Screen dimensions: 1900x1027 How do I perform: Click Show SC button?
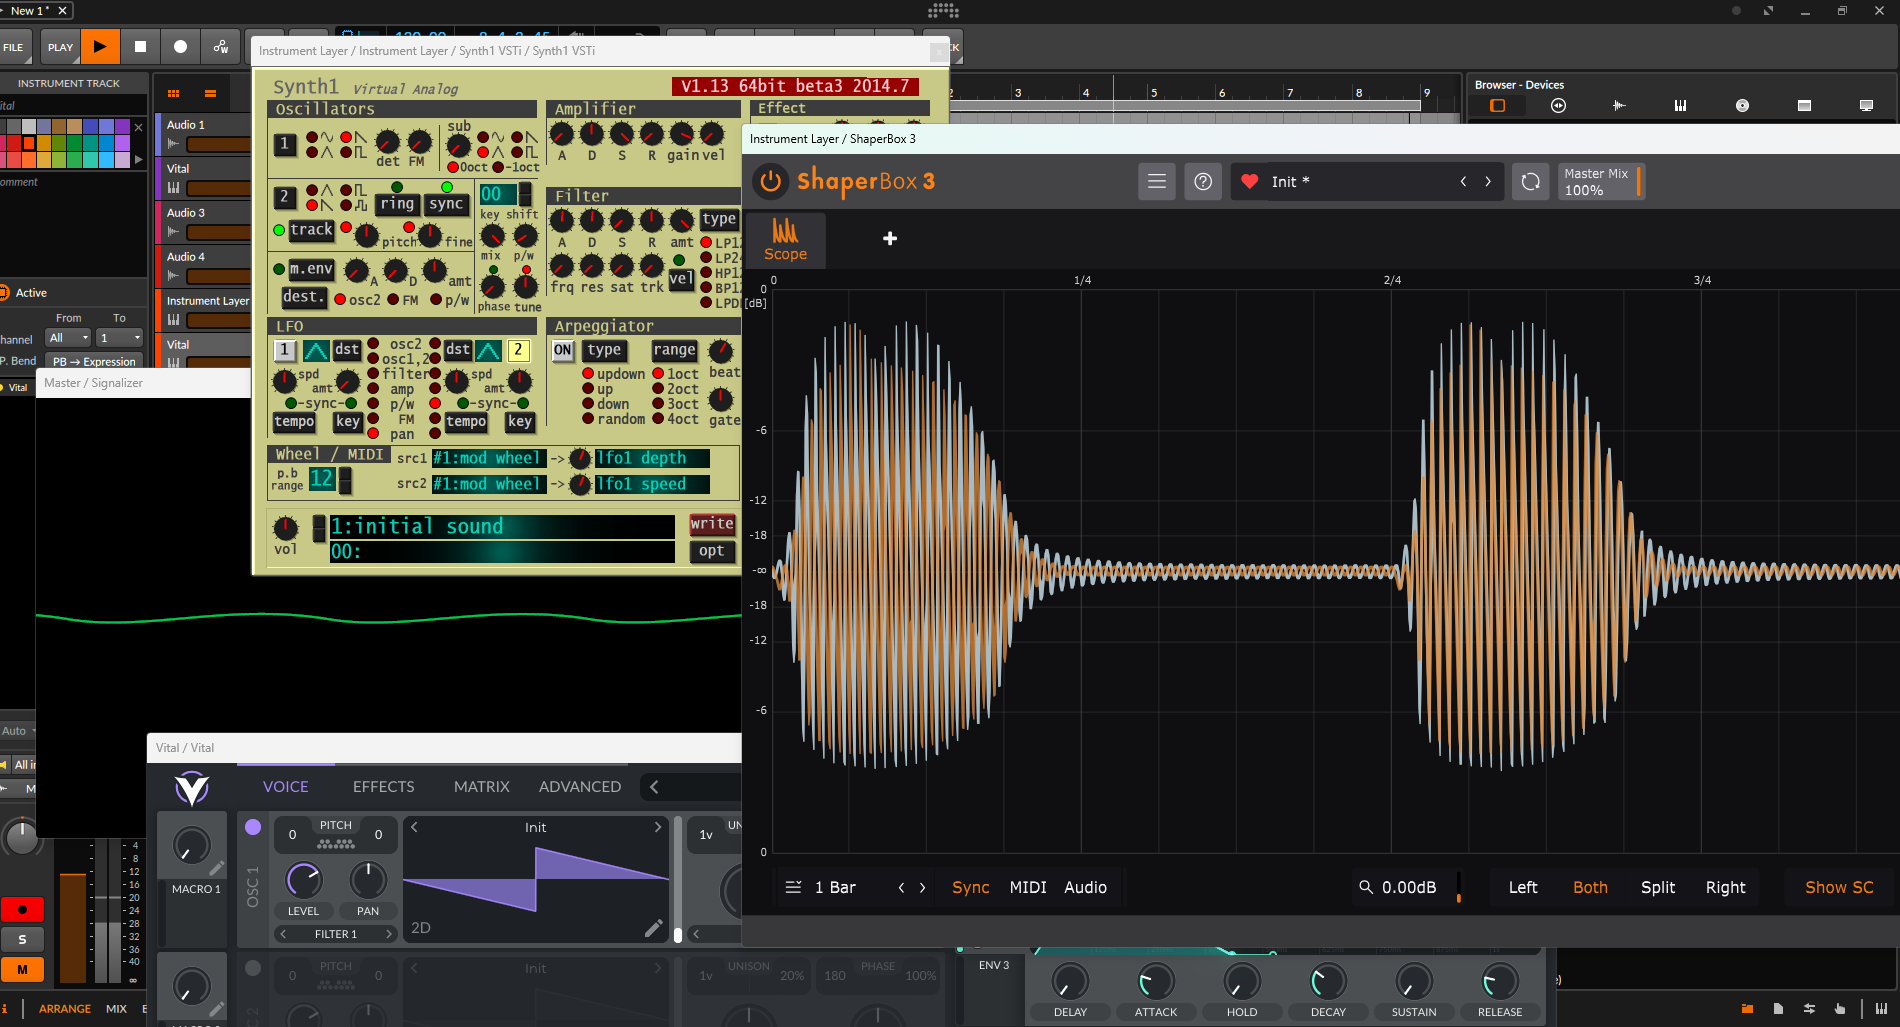pyautogui.click(x=1839, y=887)
